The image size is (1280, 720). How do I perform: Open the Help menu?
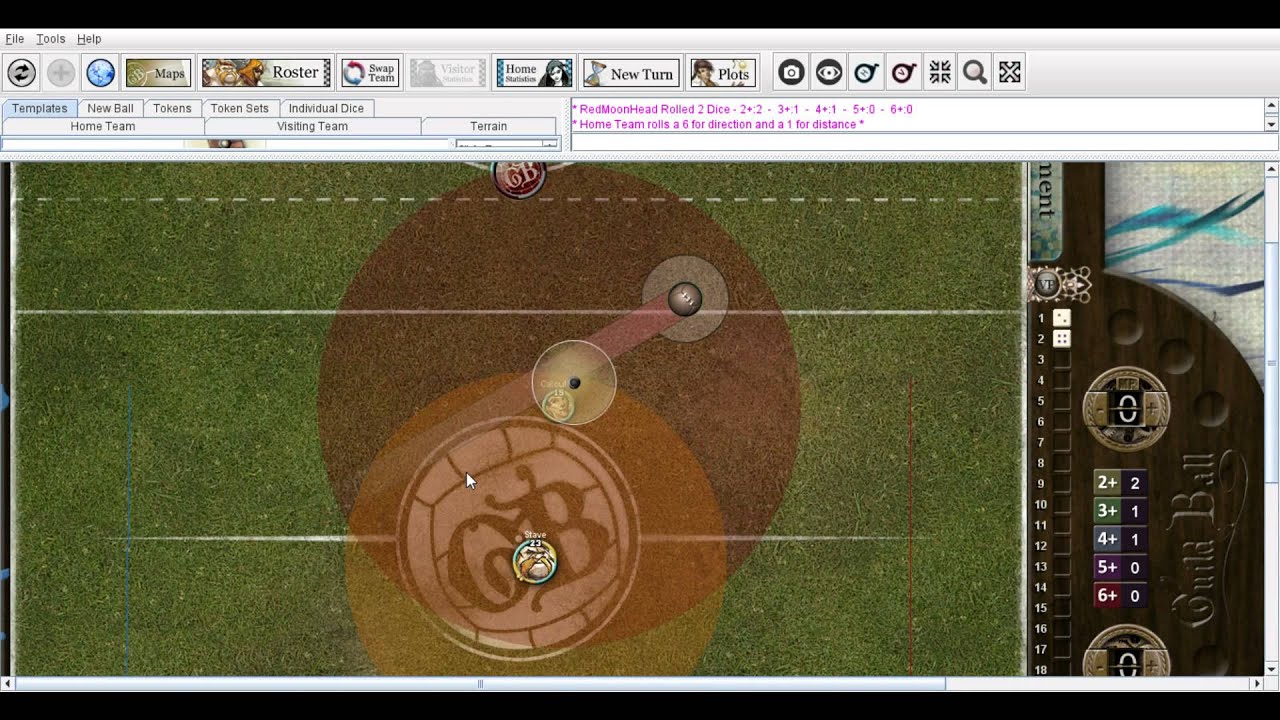[89, 39]
